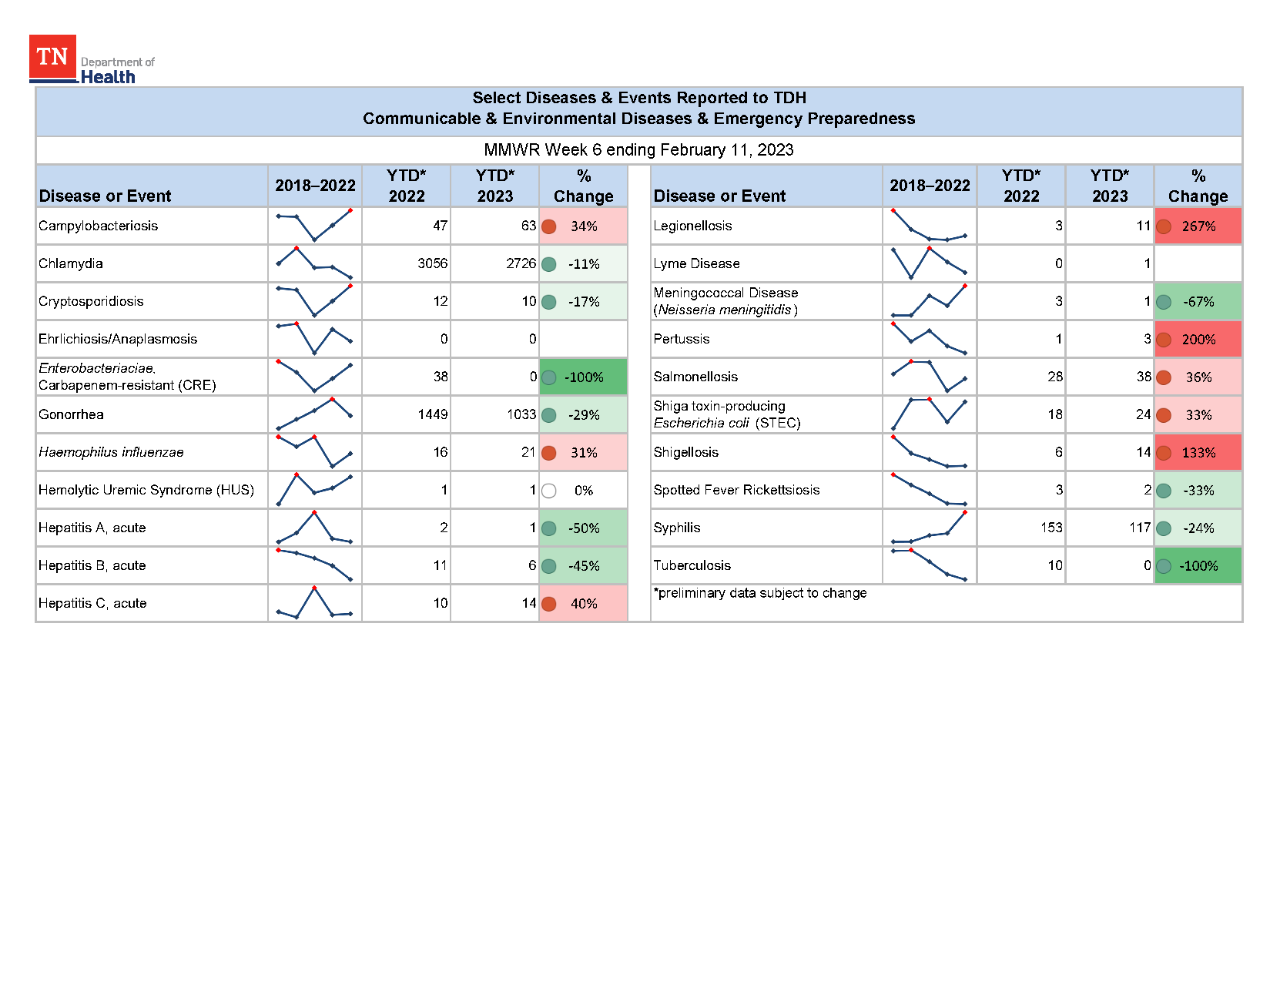This screenshot has height=982, width=1280.
Task: Select the "200%" change value for Pertussis
Action: coord(1199,340)
